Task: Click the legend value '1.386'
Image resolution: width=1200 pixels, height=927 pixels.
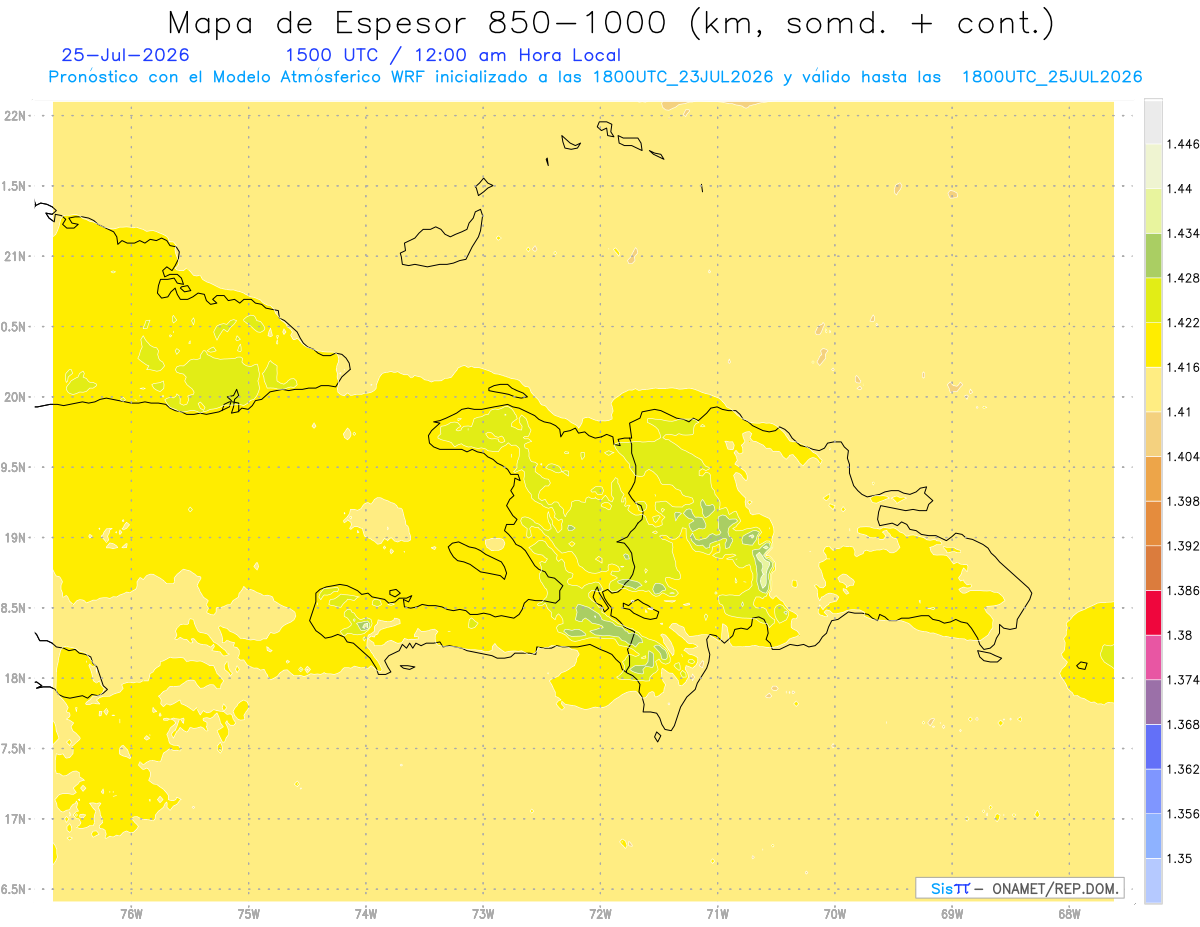Action: point(1185,590)
